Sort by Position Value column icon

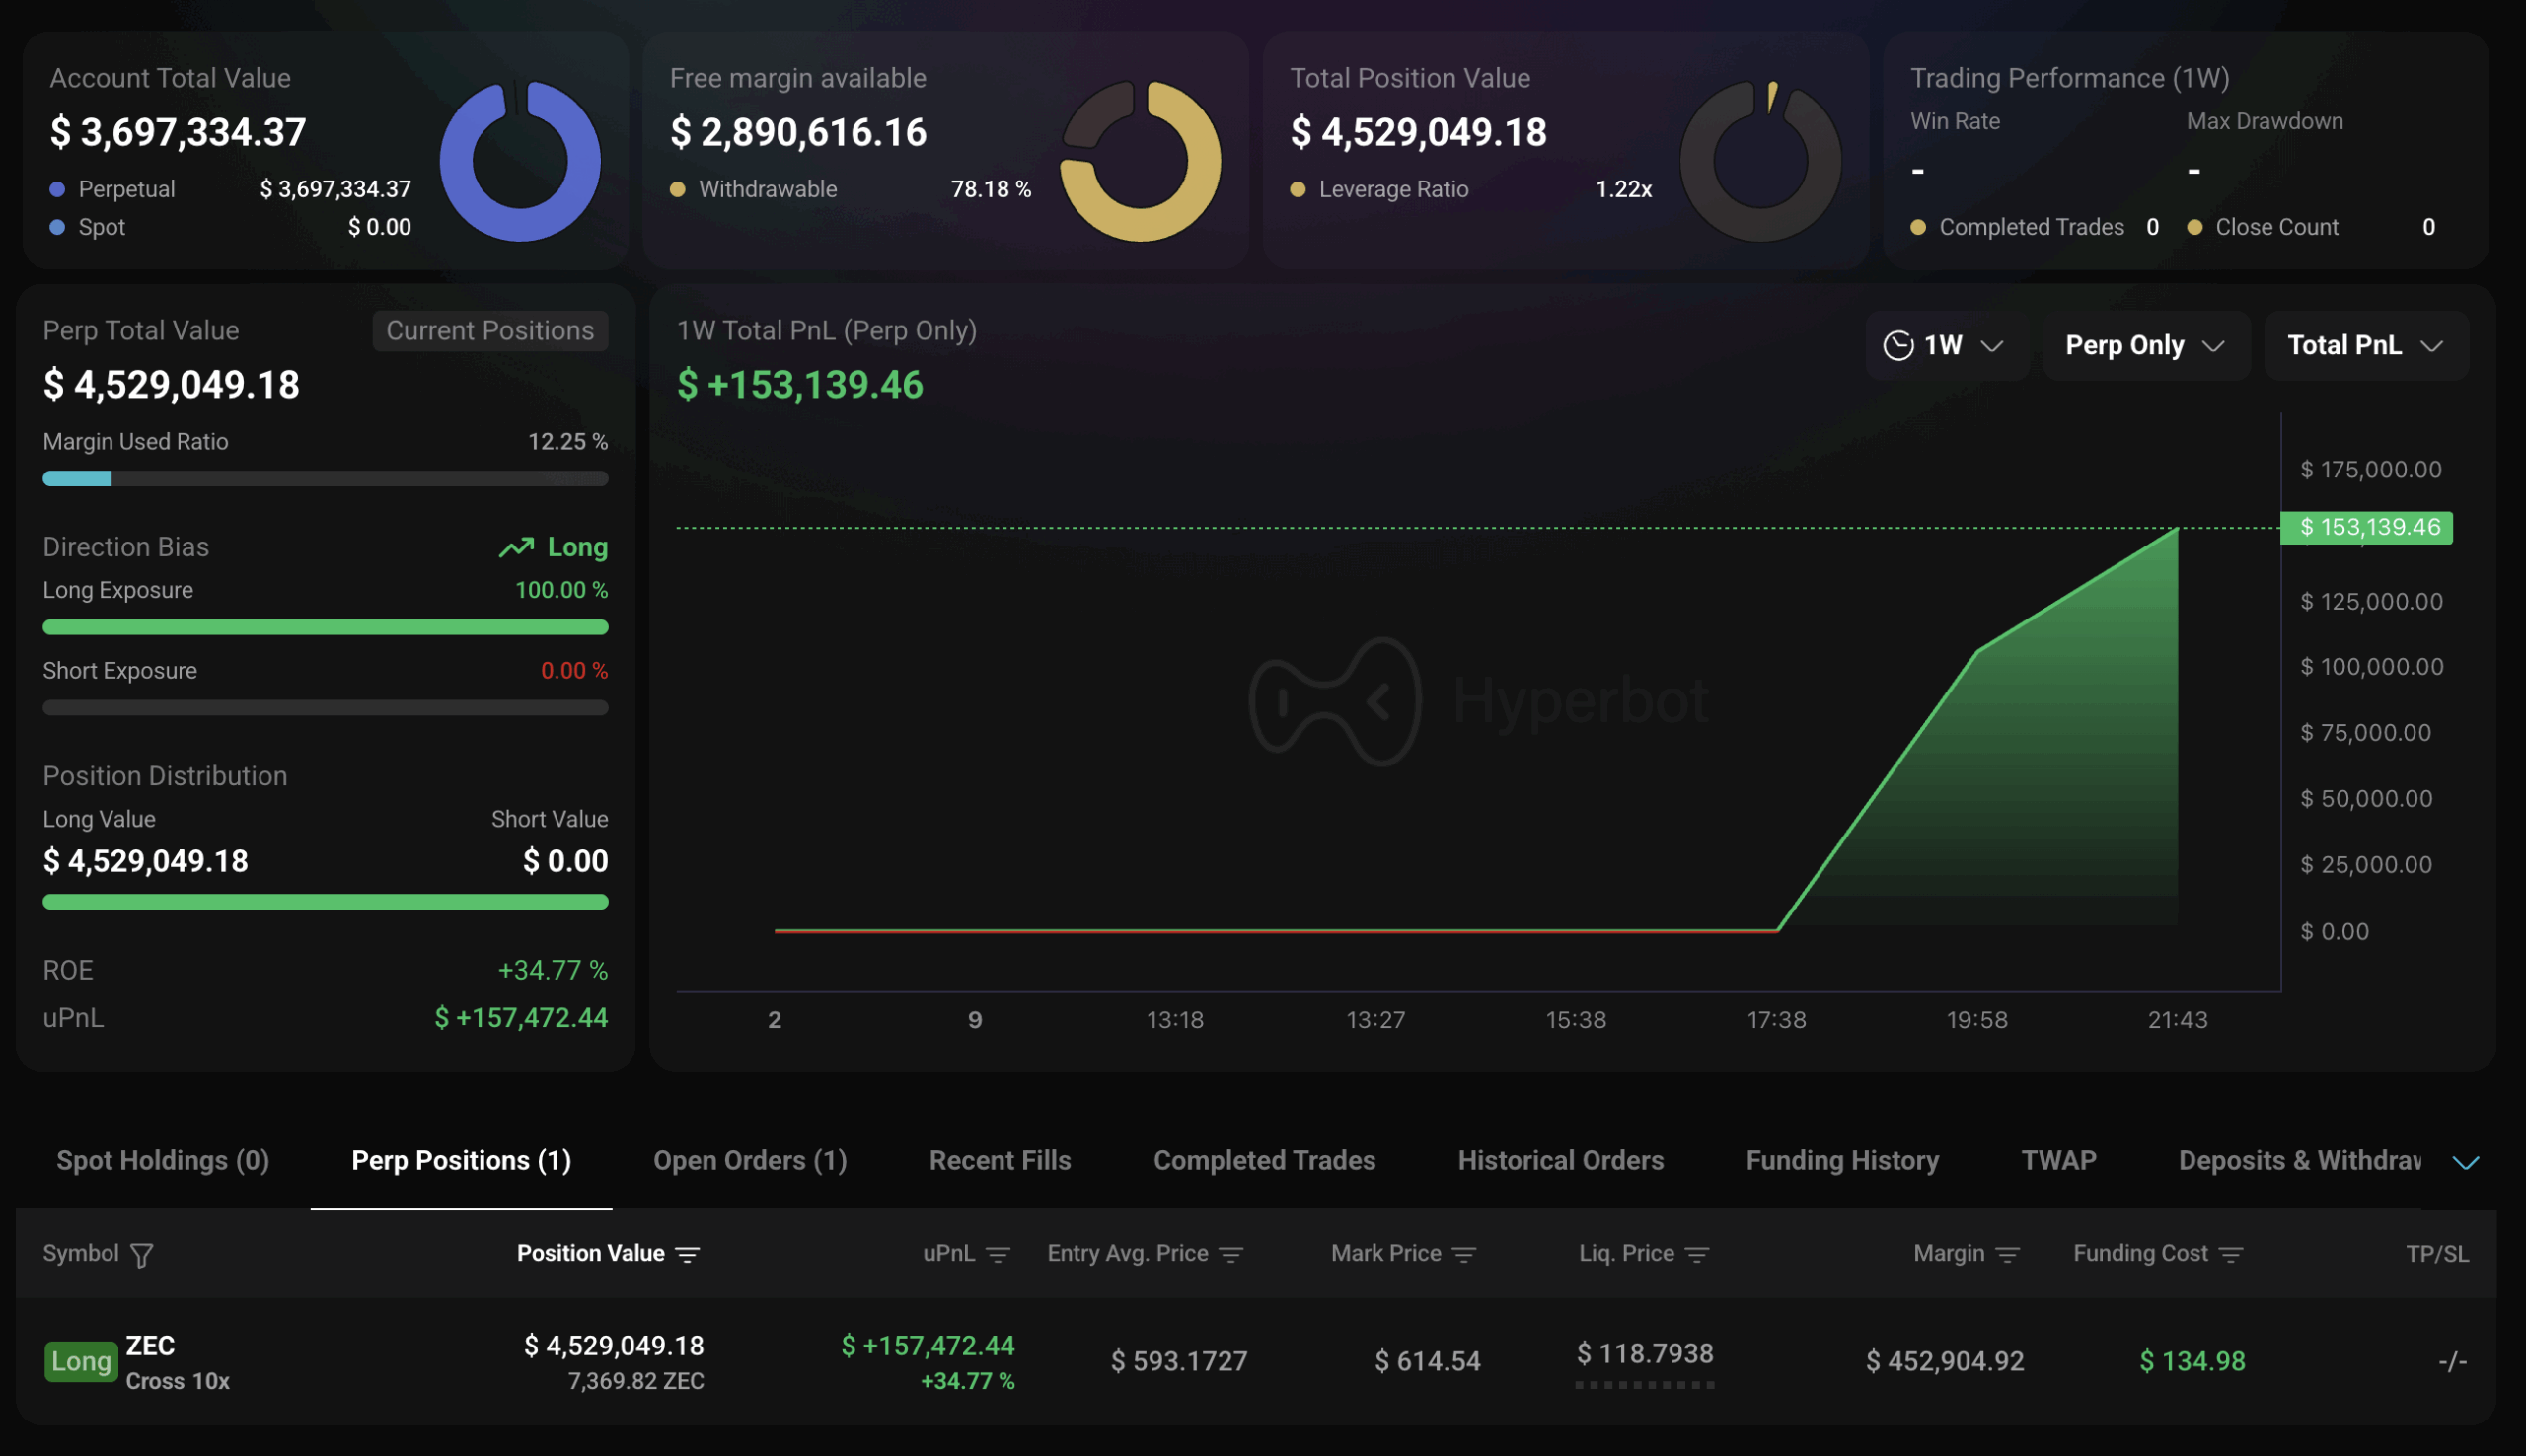(x=688, y=1254)
